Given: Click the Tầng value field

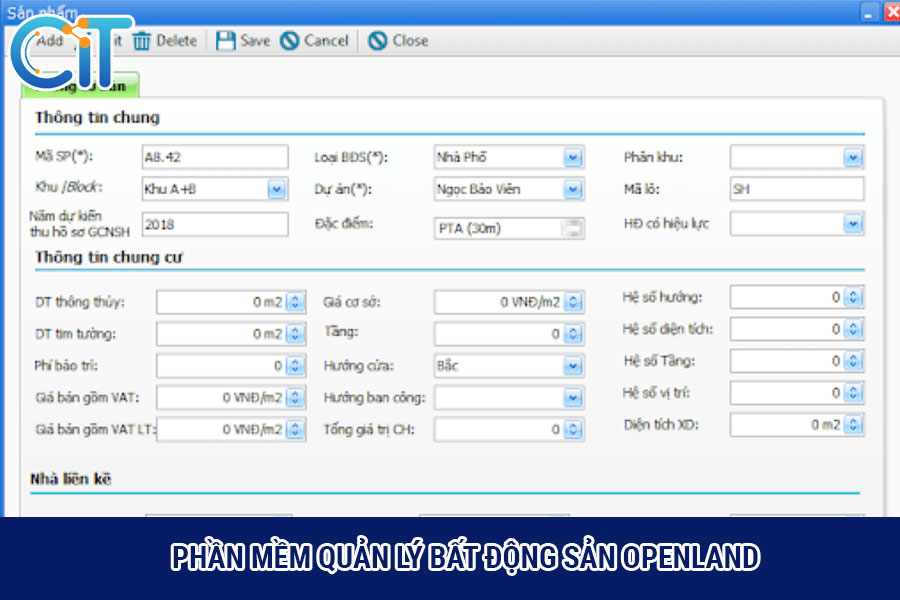Looking at the screenshot, I should (x=499, y=334).
